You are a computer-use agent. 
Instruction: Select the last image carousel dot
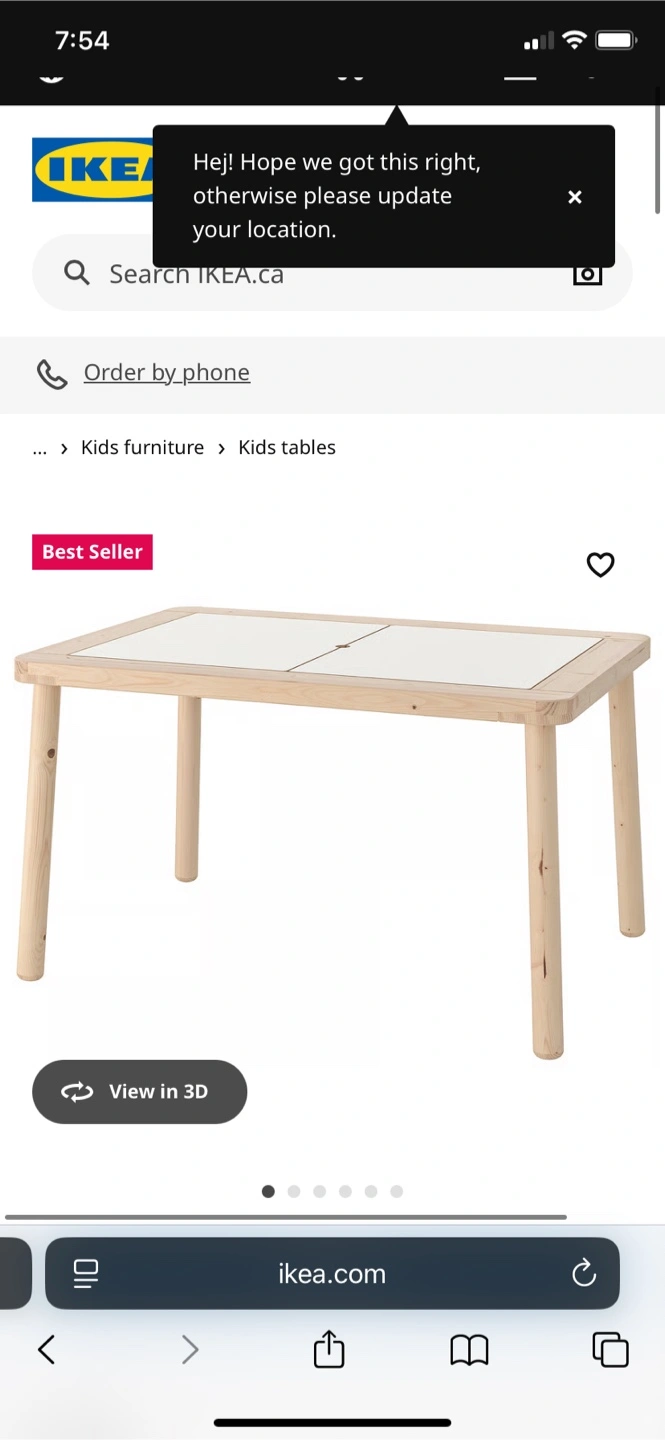coord(397,1191)
